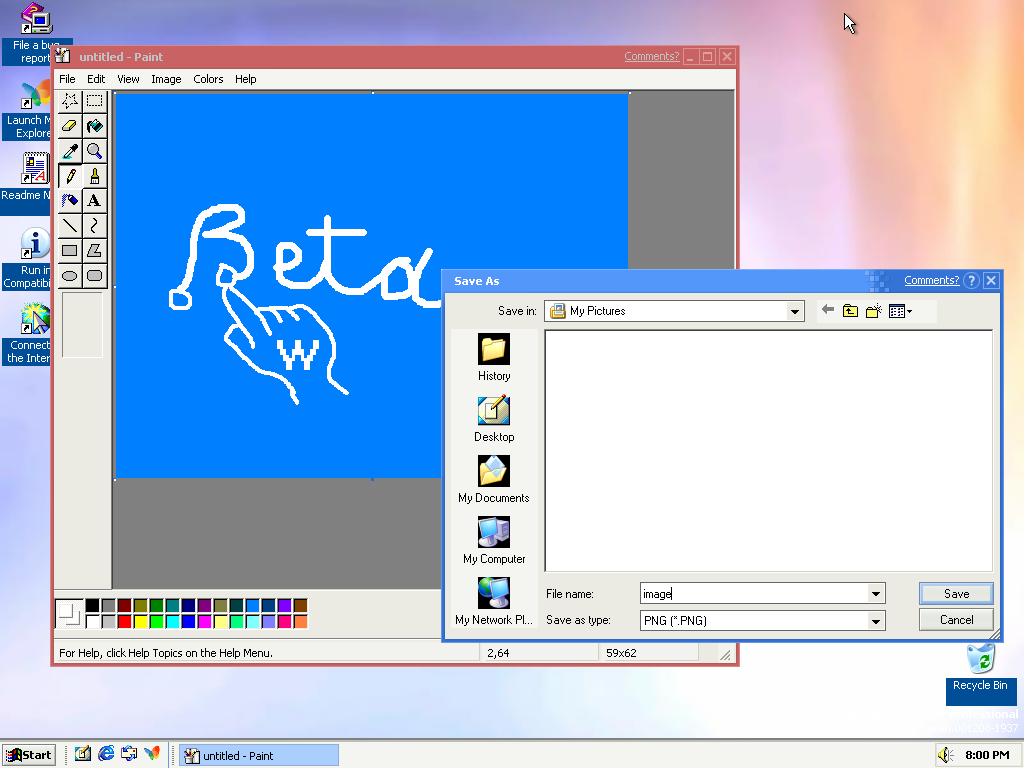
Task: Select the Ellipse shape tool
Action: (69, 276)
